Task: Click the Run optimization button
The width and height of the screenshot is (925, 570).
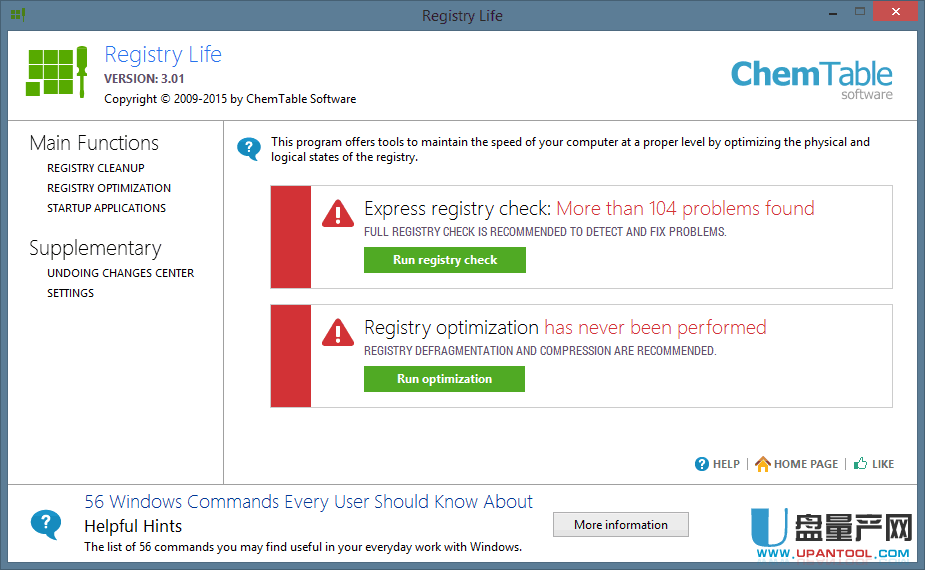Action: (x=444, y=379)
